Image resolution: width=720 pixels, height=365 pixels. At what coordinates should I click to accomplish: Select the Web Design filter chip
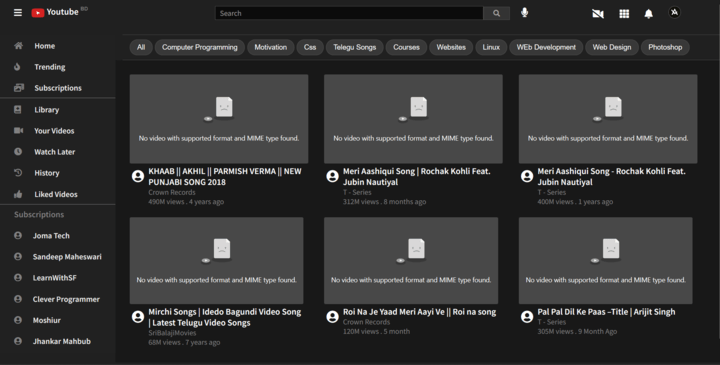point(612,47)
